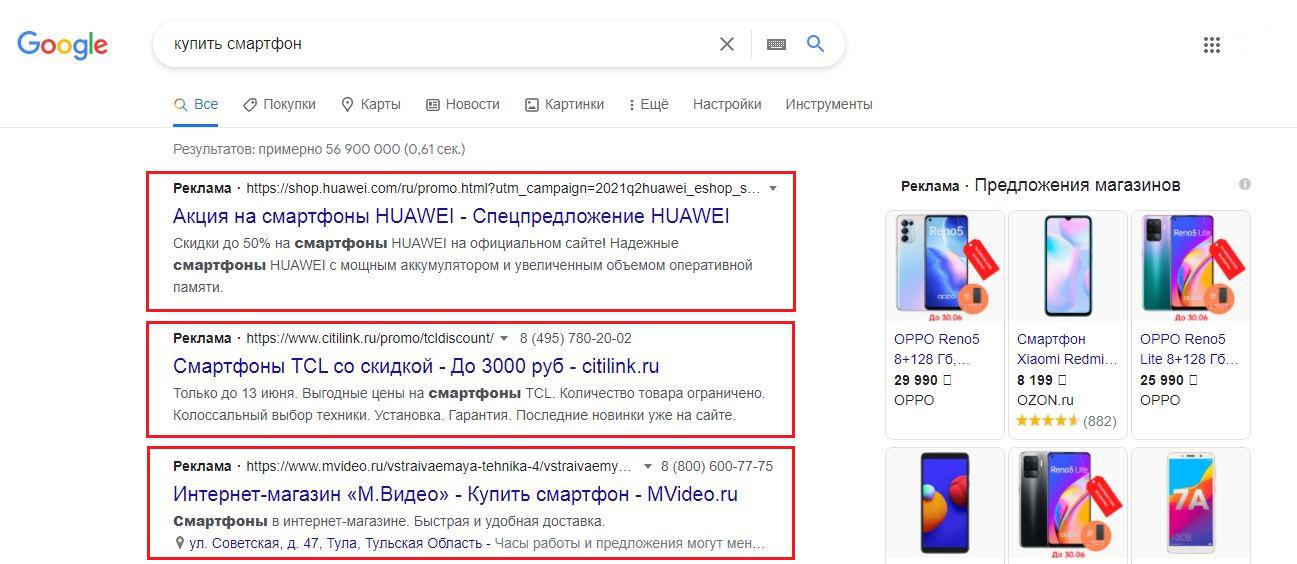The height and width of the screenshot is (564, 1297).
Task: Clear the search query with the X icon
Action: point(727,44)
